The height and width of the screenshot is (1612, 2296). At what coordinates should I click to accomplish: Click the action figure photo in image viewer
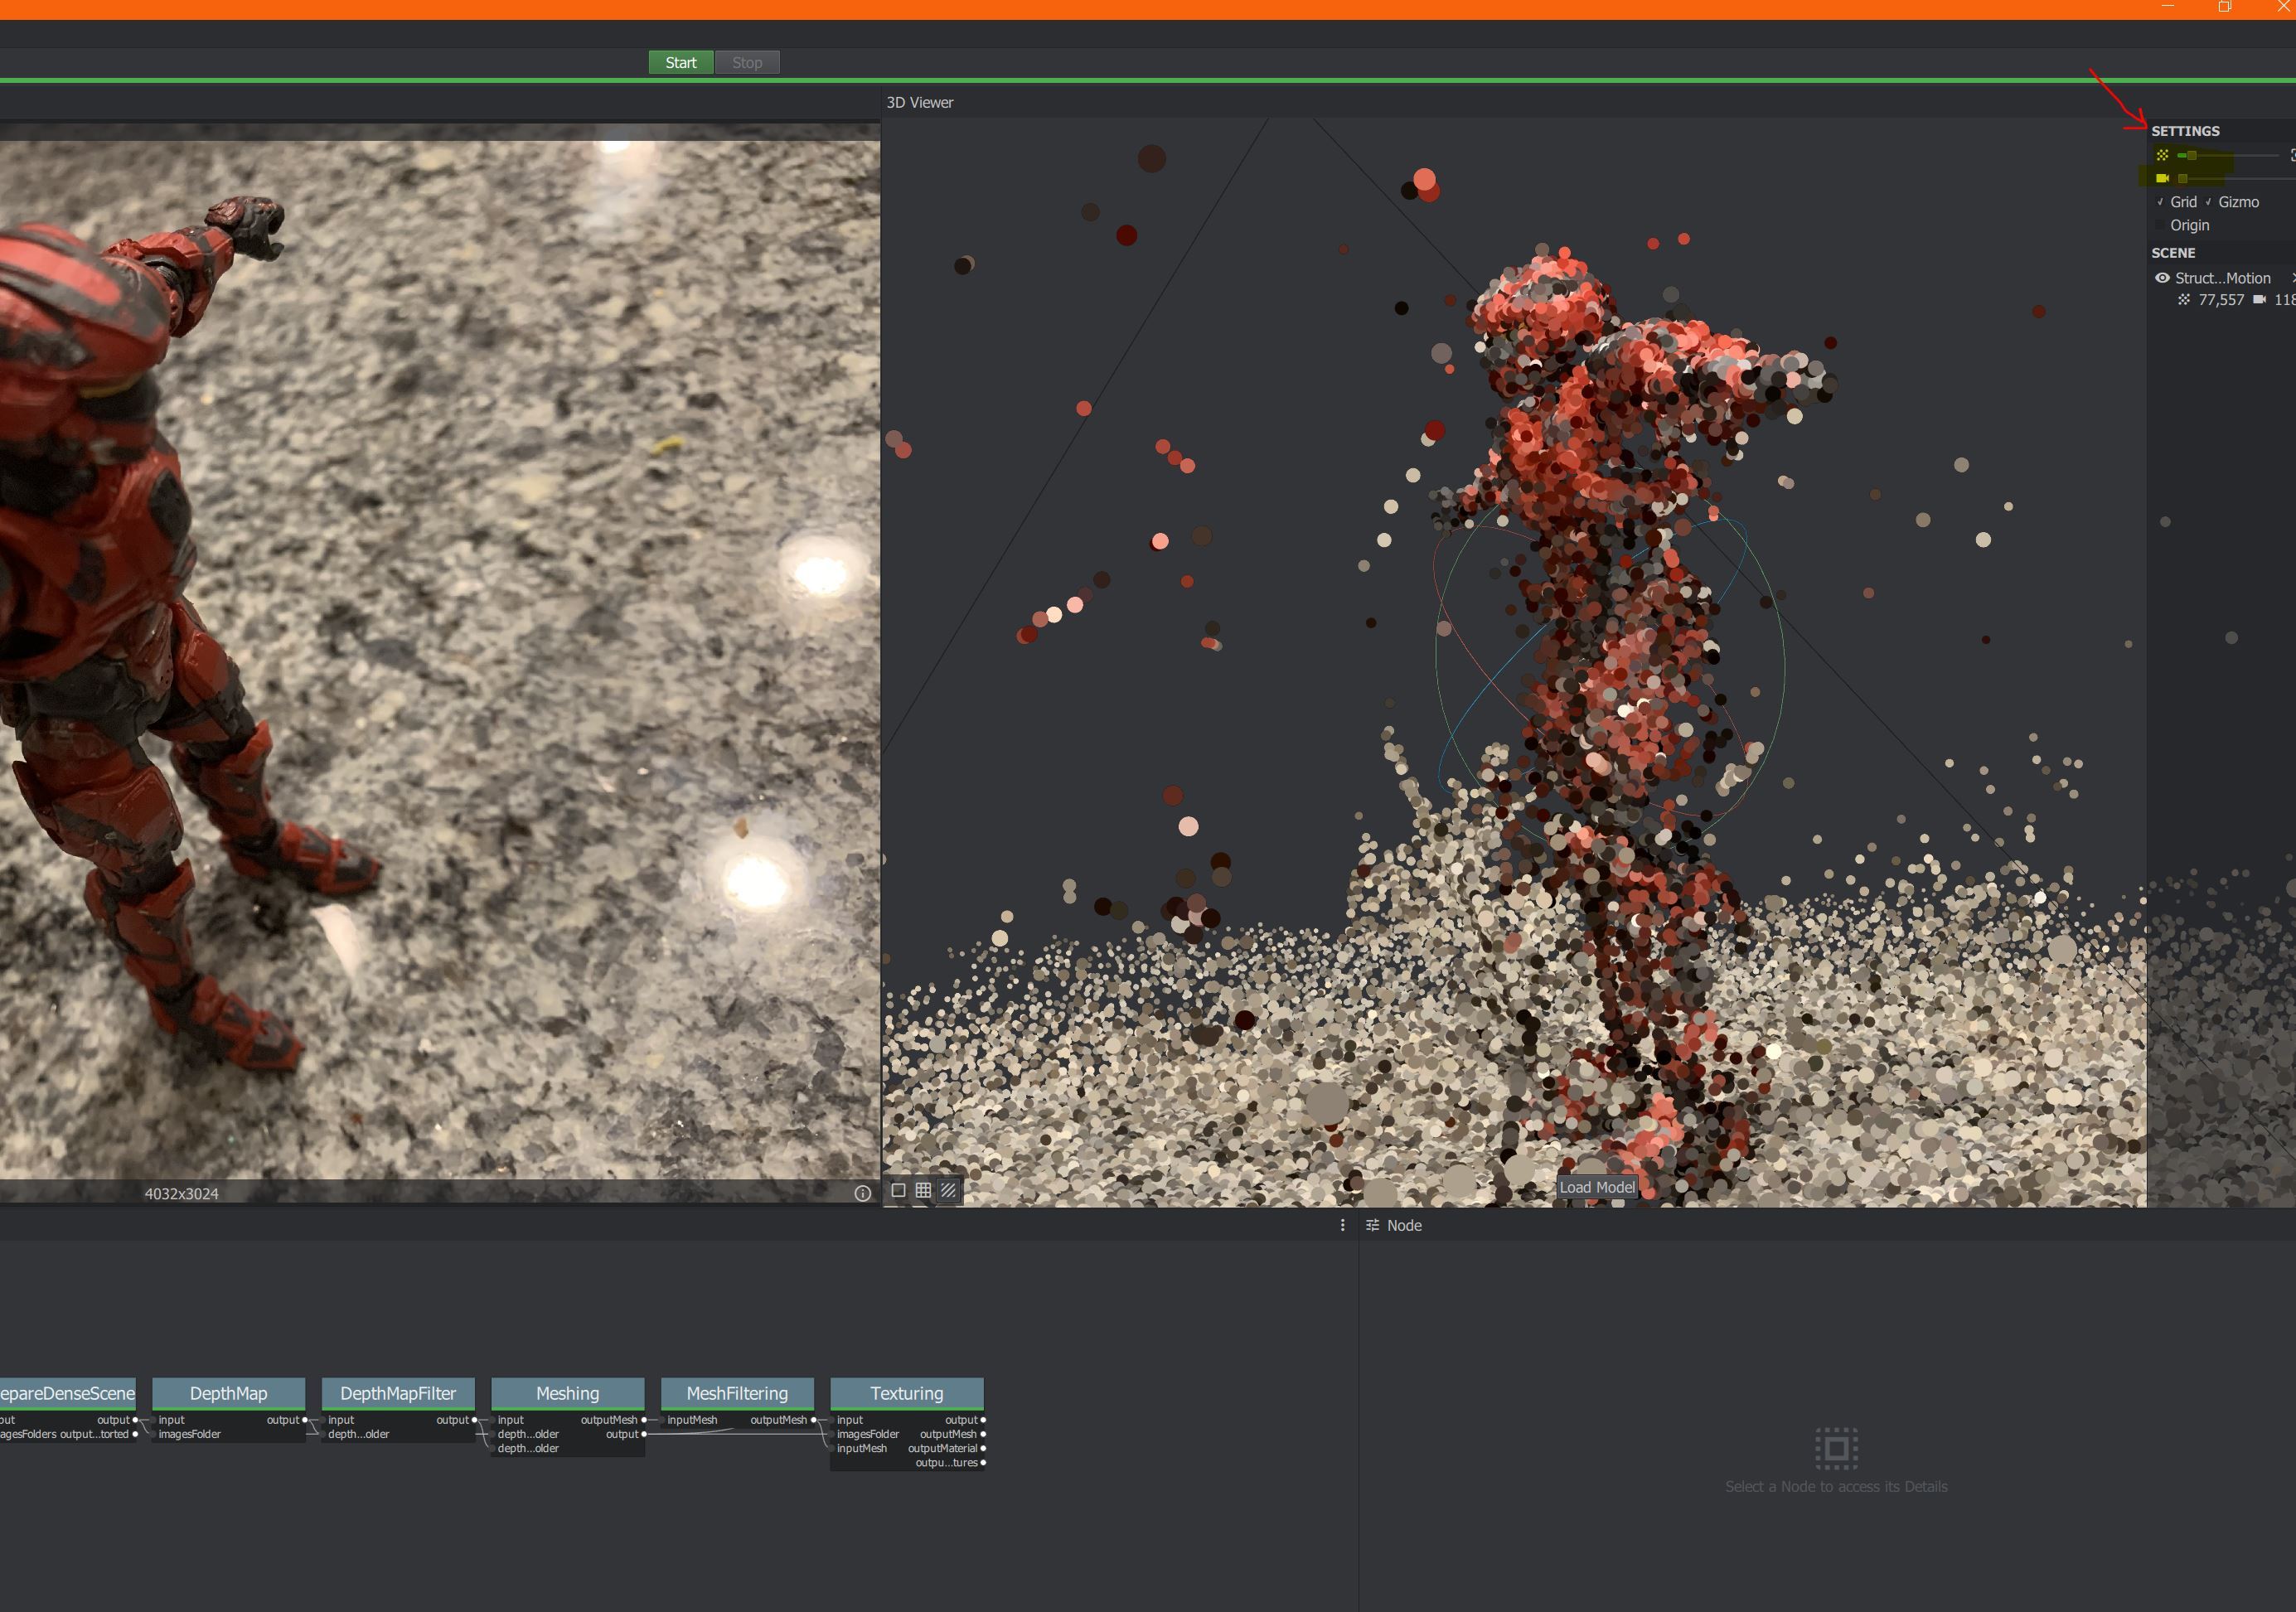tap(439, 660)
